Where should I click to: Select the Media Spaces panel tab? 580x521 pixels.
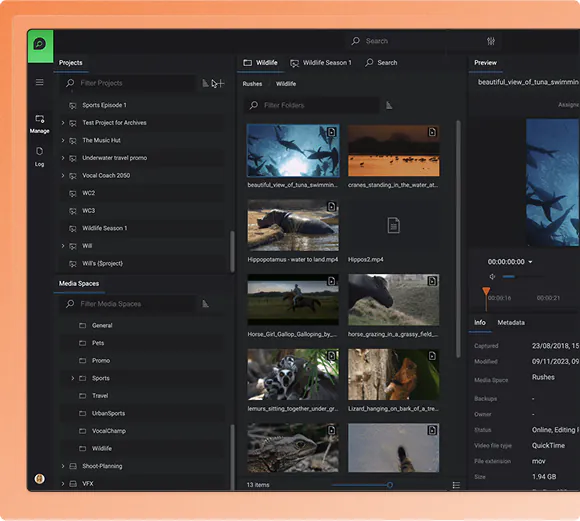(x=79, y=283)
